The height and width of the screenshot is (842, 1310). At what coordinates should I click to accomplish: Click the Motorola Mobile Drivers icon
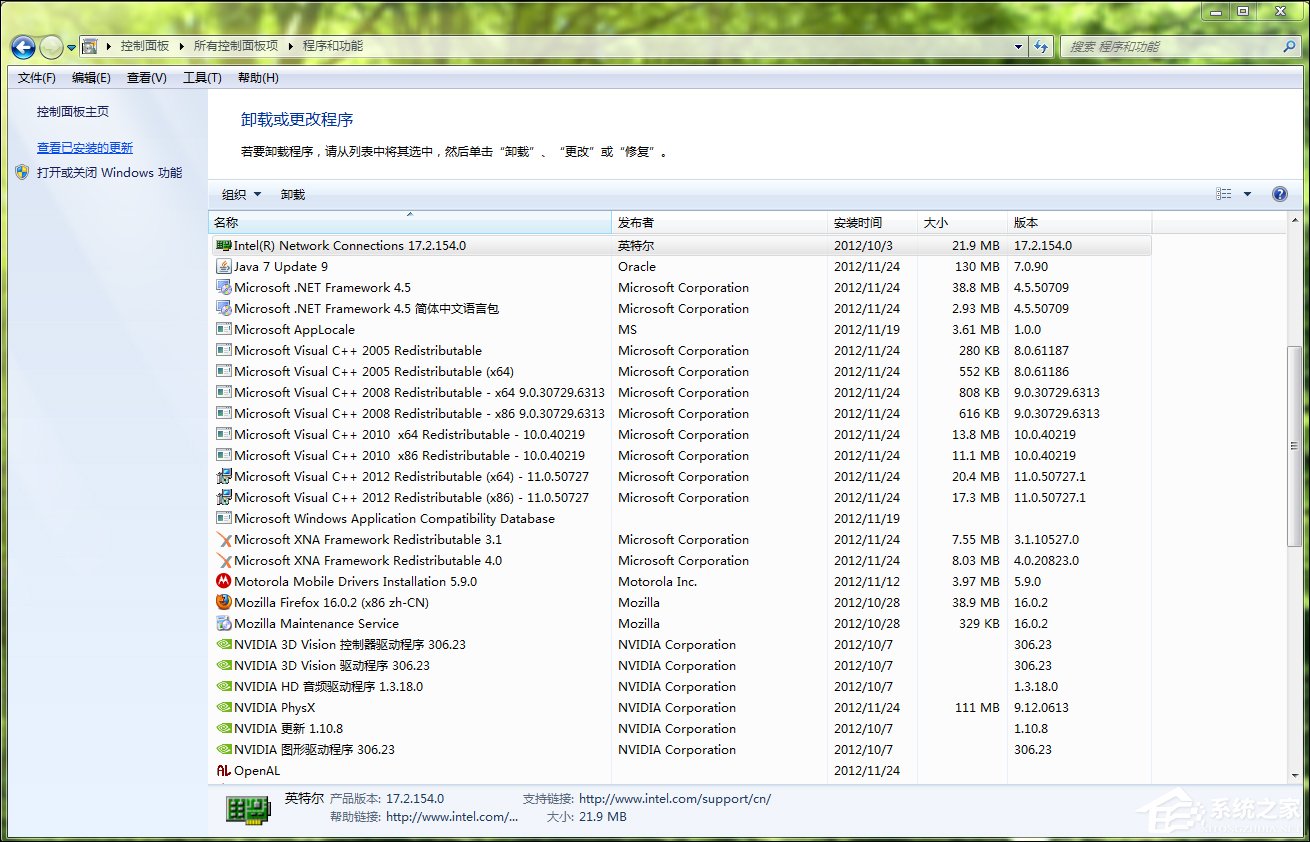224,581
